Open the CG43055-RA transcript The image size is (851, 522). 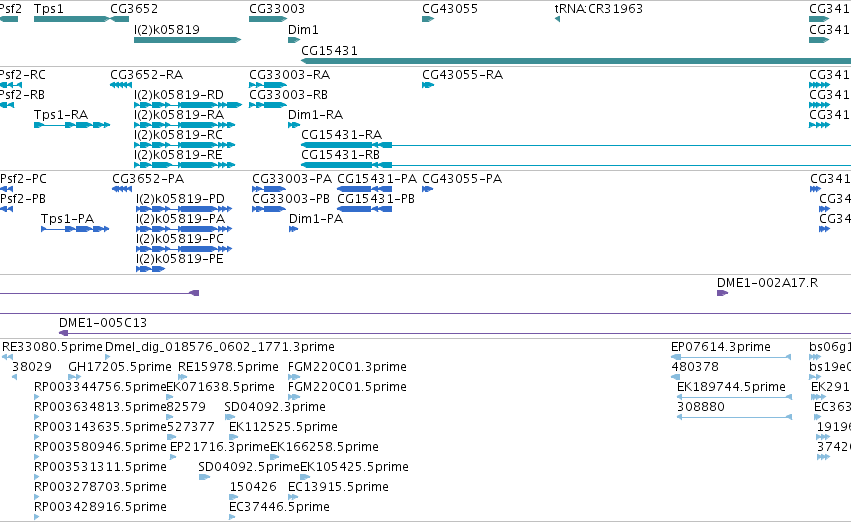point(428,85)
